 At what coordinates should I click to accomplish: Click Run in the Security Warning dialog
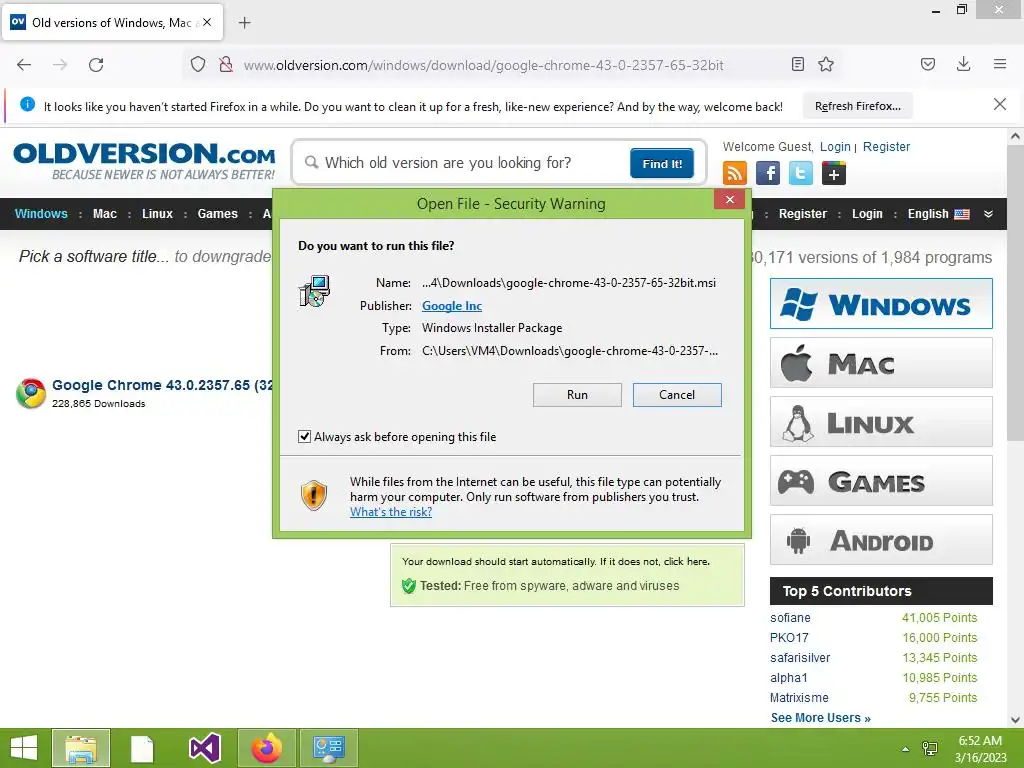(x=577, y=394)
